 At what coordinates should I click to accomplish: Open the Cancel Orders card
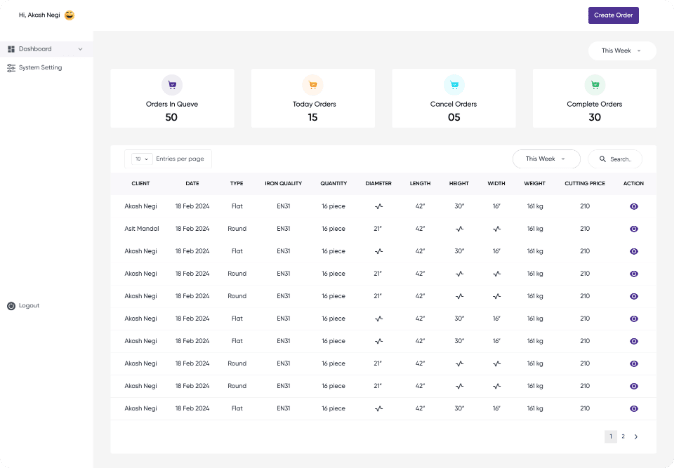coord(454,98)
